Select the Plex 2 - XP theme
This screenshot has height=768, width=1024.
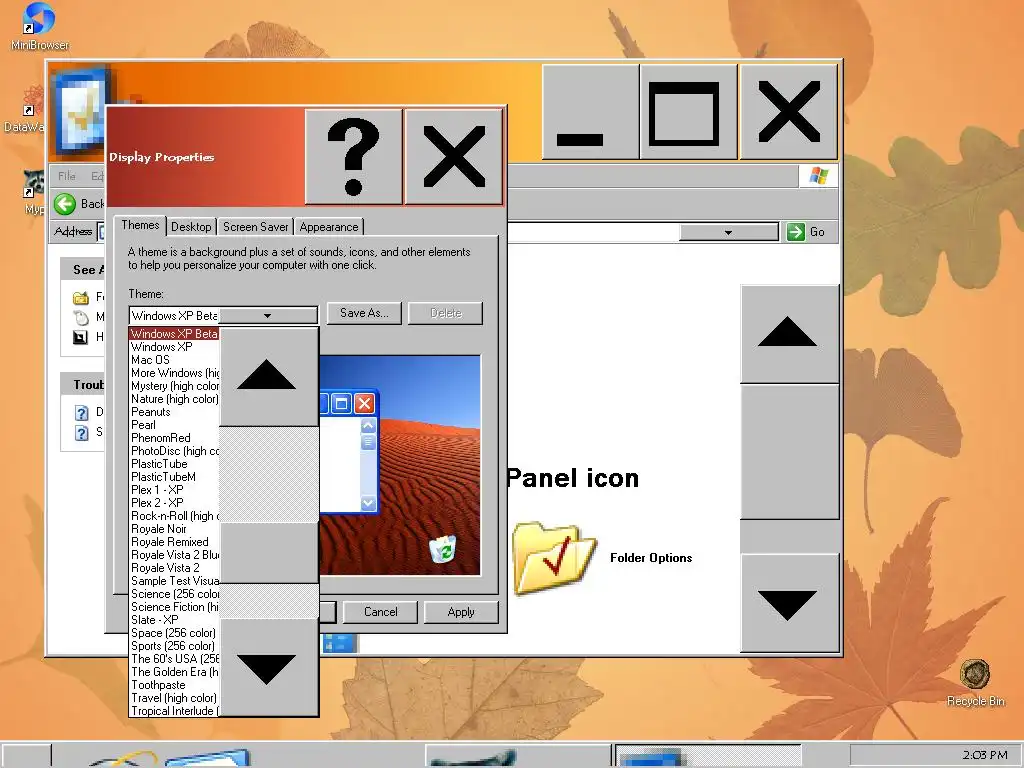point(174,503)
